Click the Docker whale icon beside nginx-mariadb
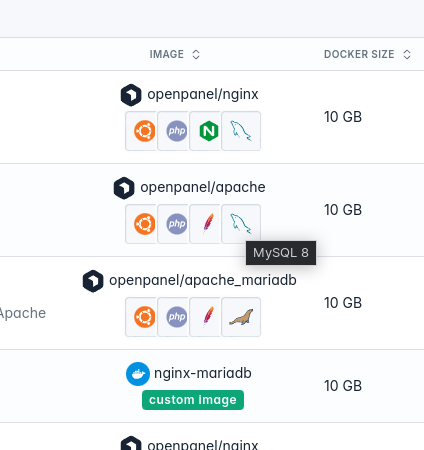The height and width of the screenshot is (450, 424). (138, 374)
